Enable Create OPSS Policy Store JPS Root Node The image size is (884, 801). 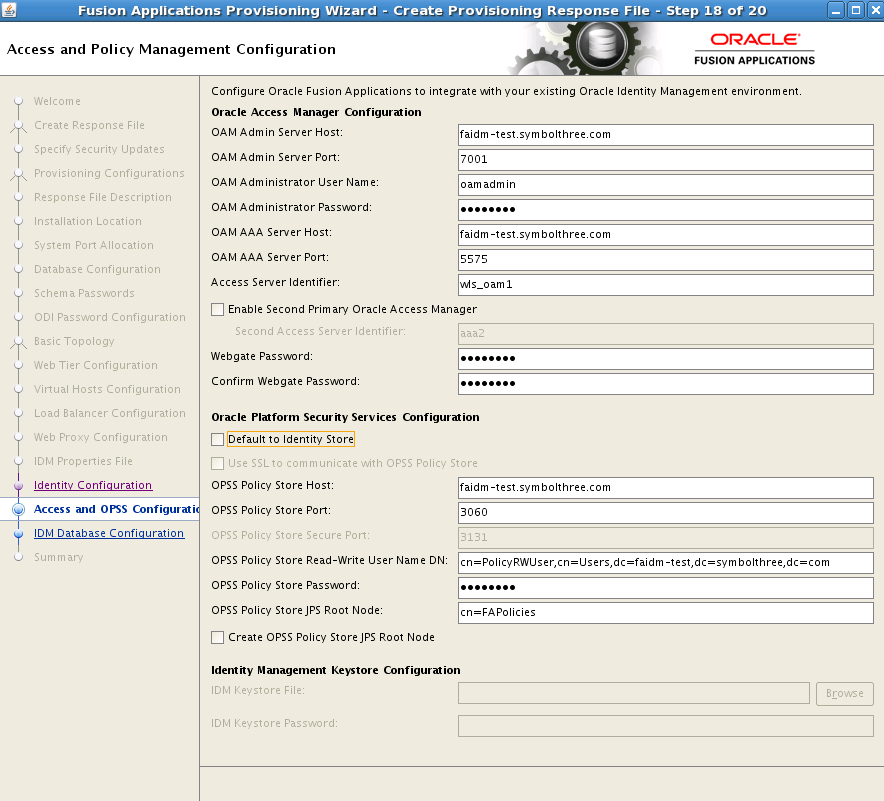coord(218,637)
